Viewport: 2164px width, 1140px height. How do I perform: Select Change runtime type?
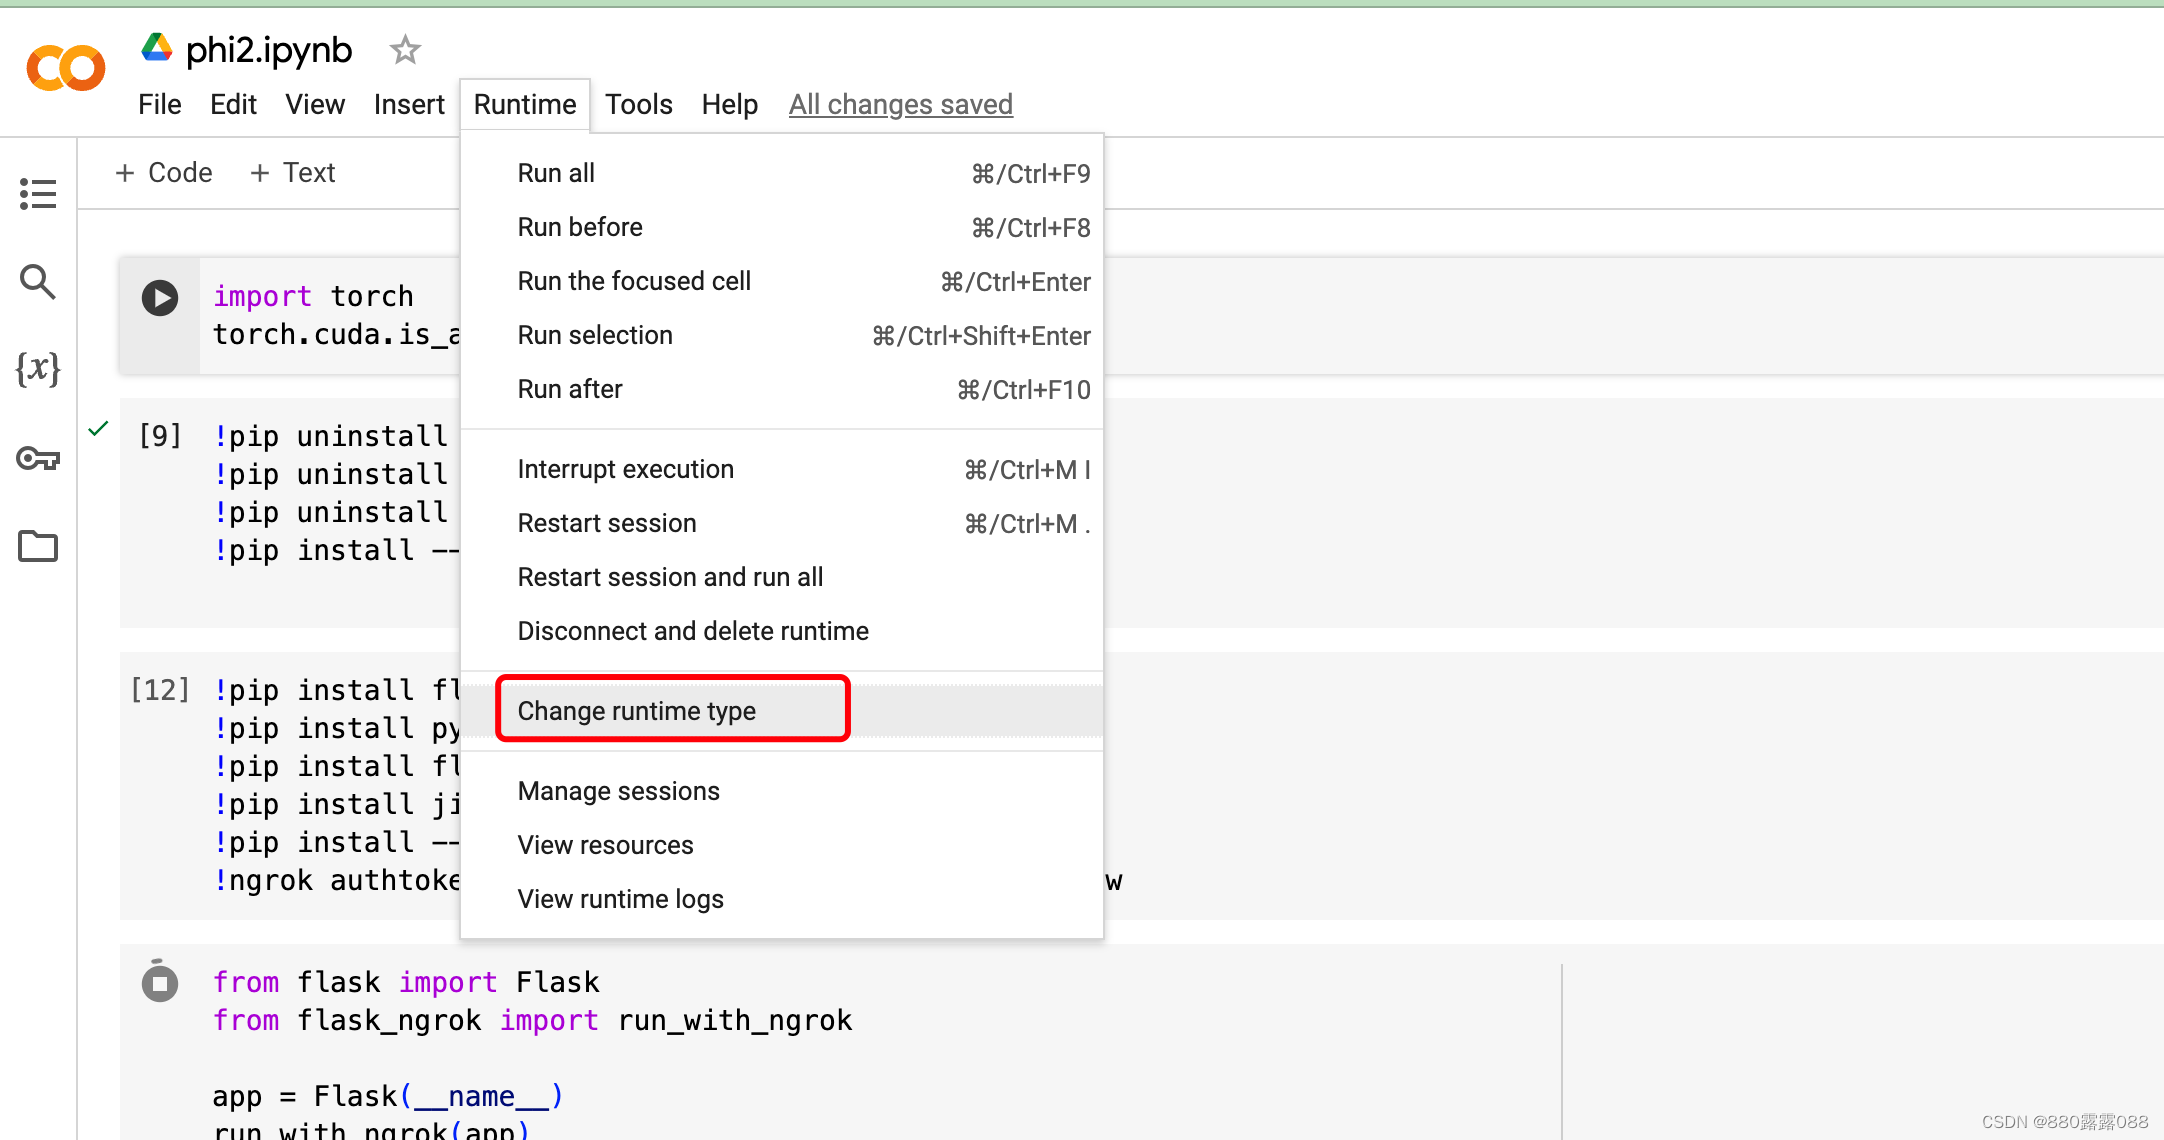click(637, 711)
